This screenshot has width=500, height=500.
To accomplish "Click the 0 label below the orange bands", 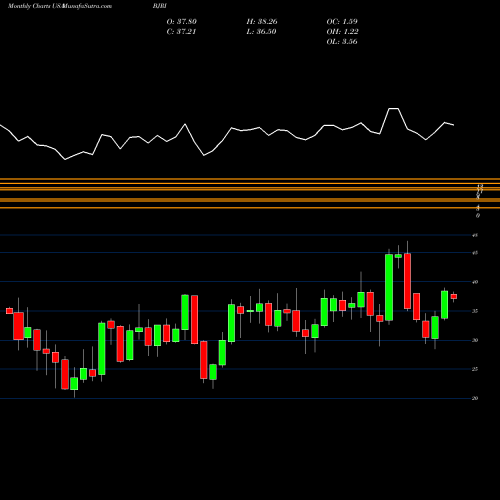I will [478, 216].
